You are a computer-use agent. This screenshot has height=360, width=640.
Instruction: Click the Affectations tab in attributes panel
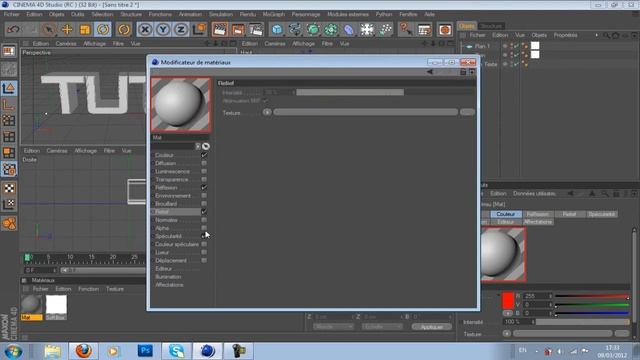tap(538, 222)
